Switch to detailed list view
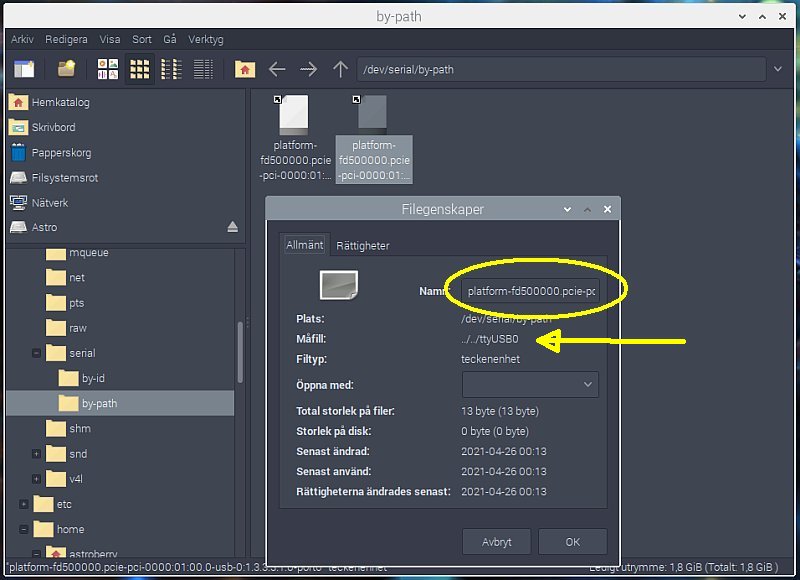Screen dimensions: 800x580 [x=203, y=69]
